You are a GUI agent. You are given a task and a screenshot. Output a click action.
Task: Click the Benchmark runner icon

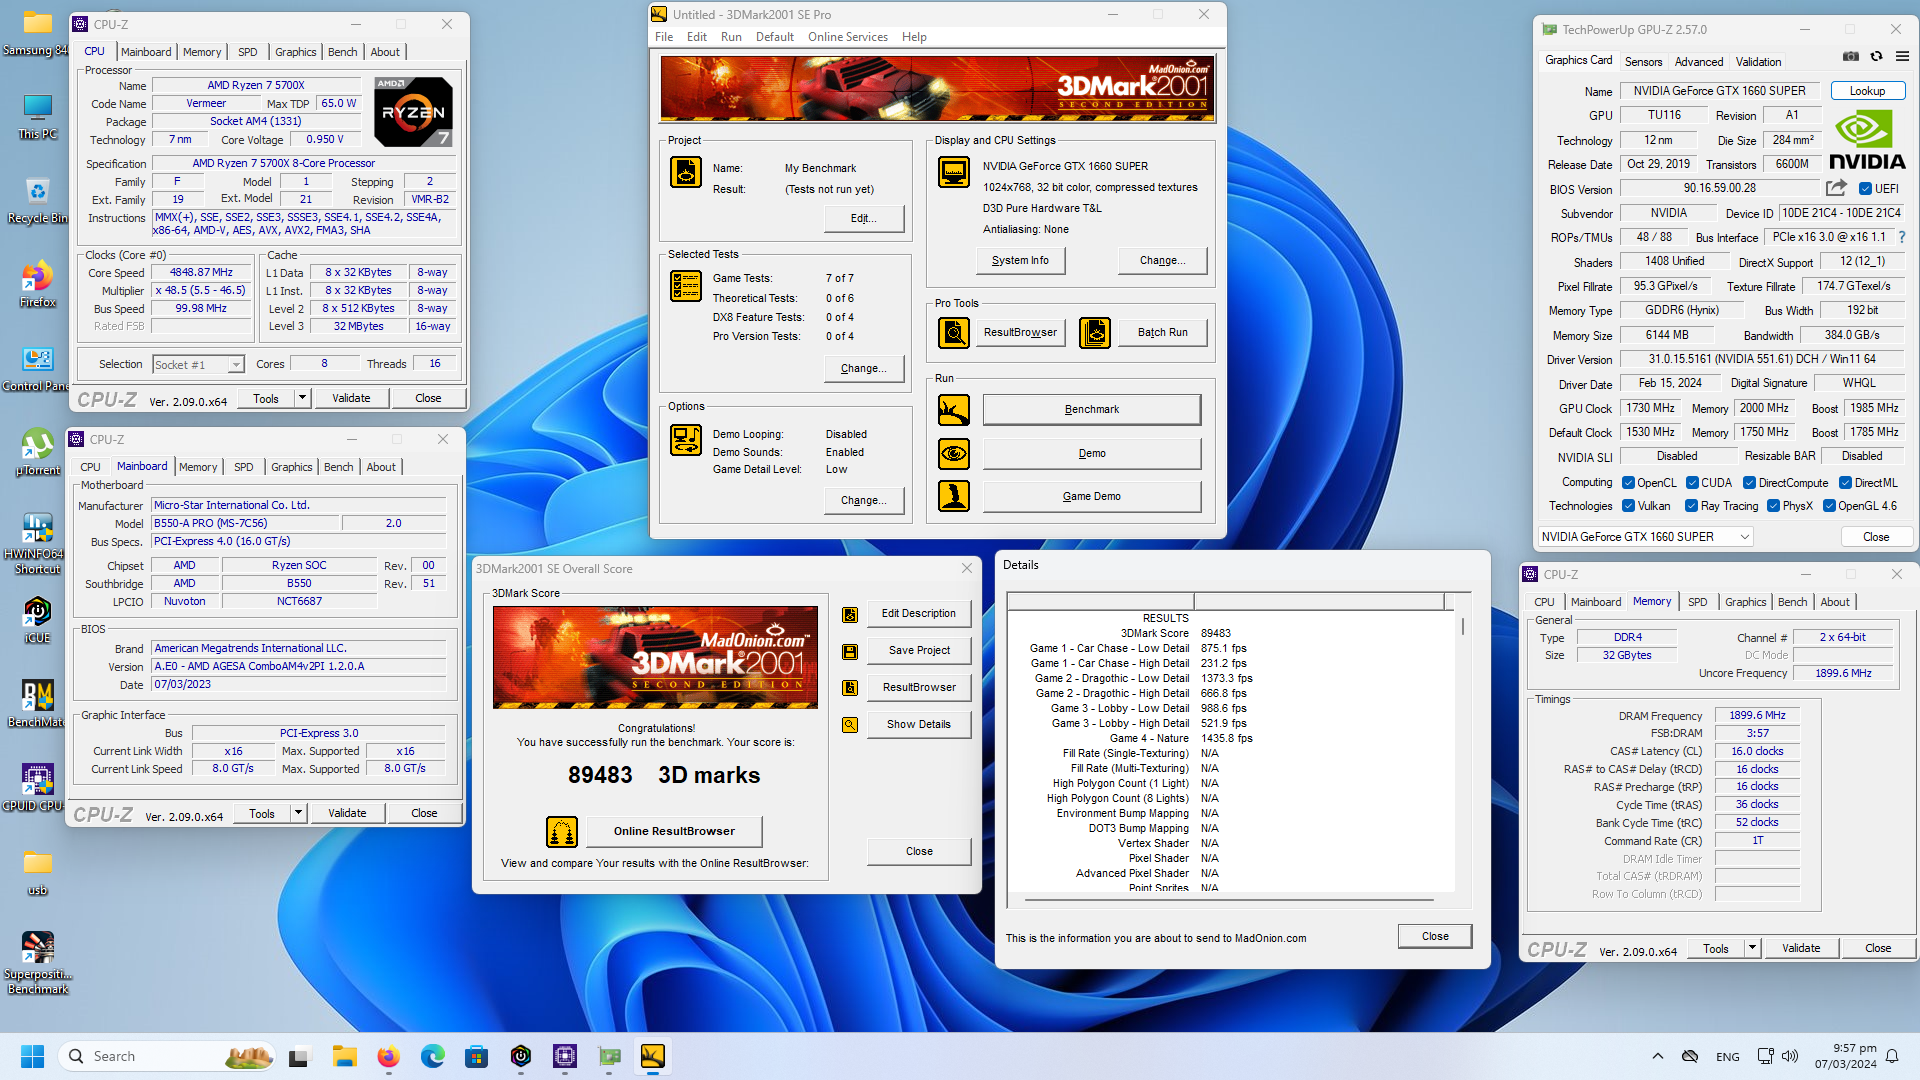pyautogui.click(x=954, y=409)
